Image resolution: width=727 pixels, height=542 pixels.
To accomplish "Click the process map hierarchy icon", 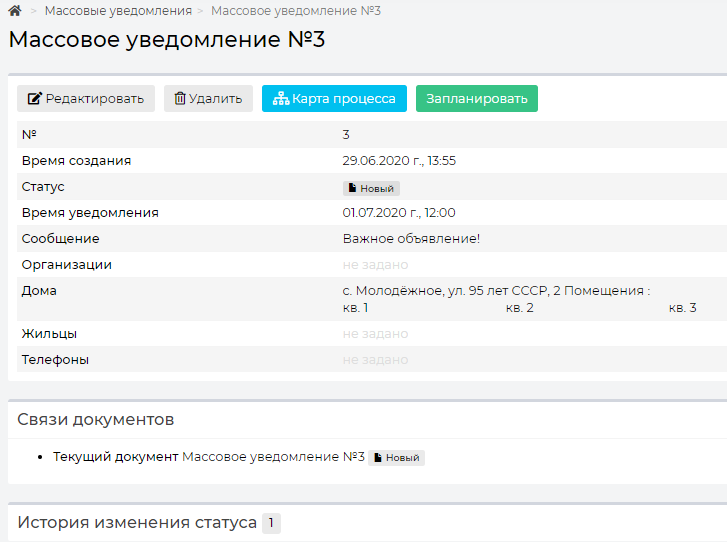I will (281, 98).
